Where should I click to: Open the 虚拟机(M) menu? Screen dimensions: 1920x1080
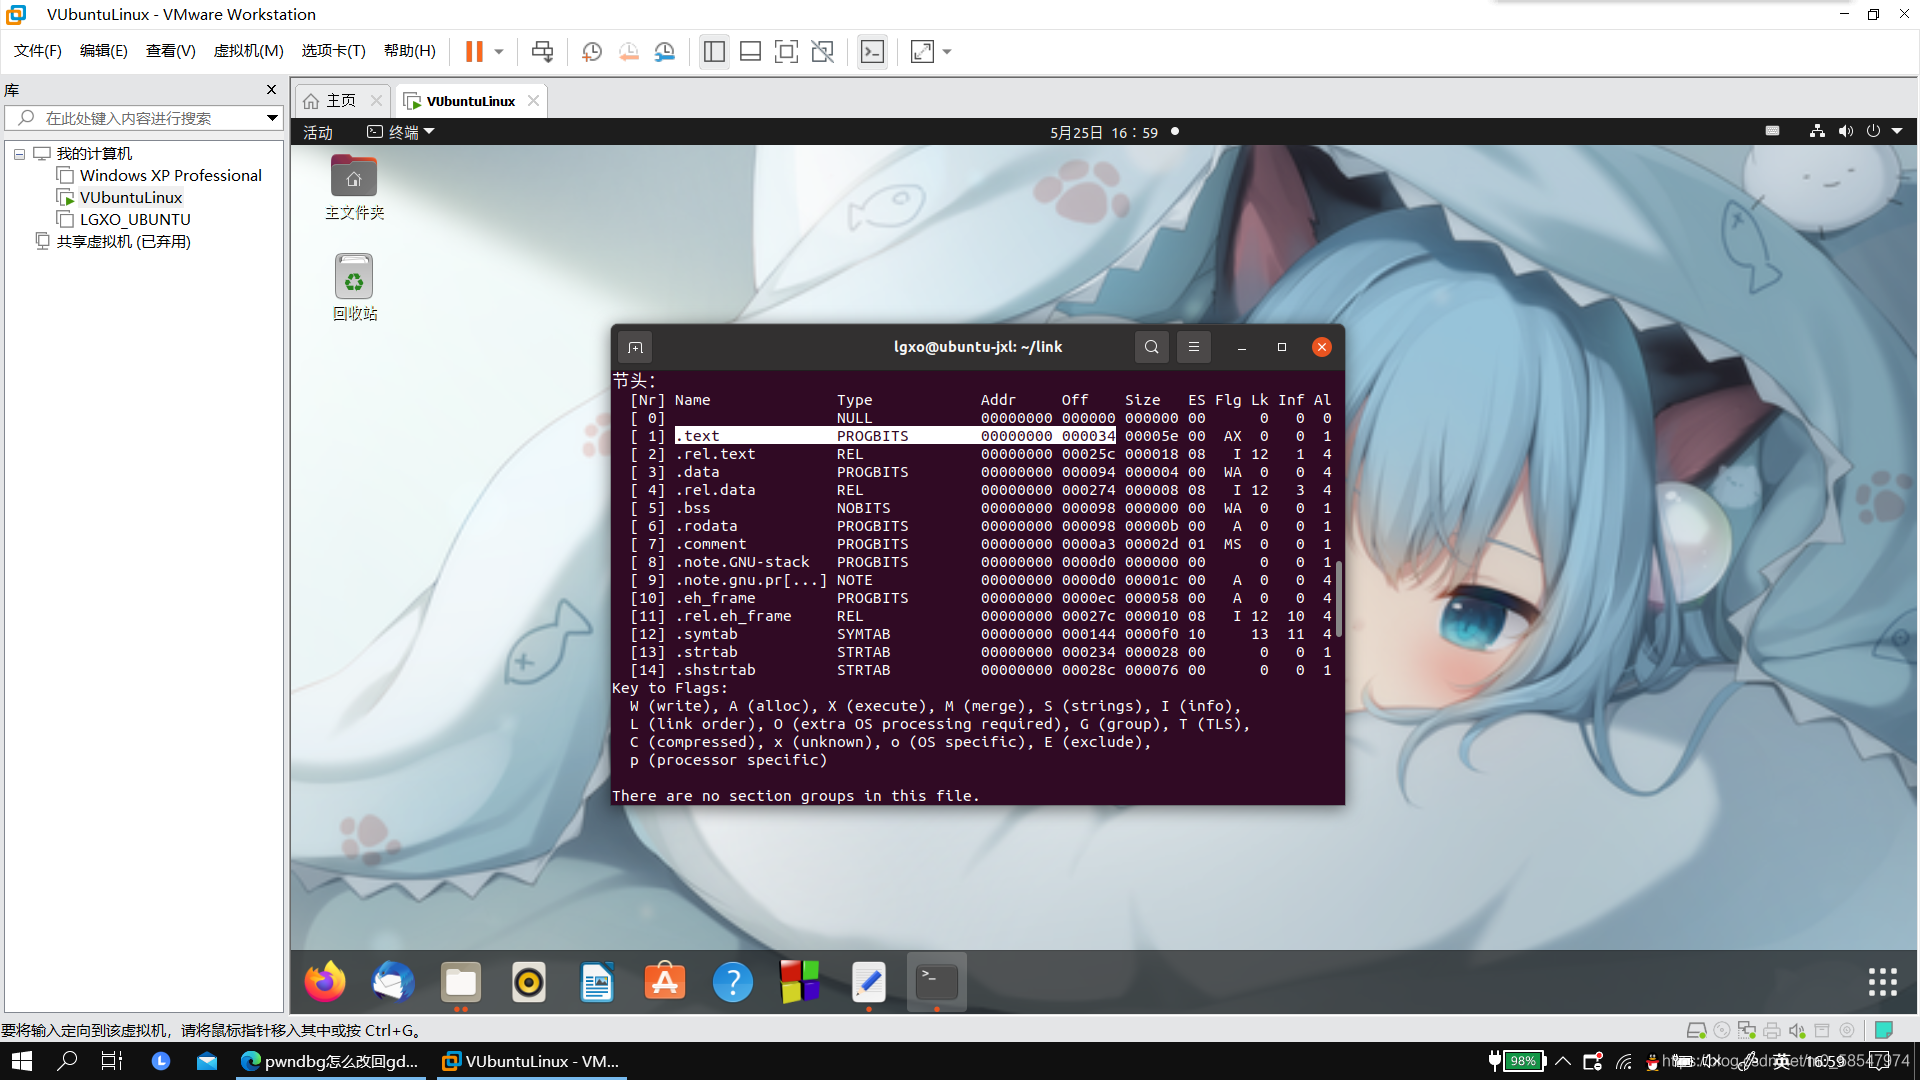(249, 51)
